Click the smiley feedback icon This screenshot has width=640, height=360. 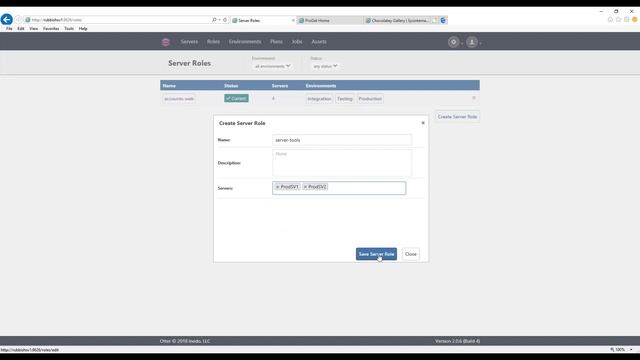(635, 20)
